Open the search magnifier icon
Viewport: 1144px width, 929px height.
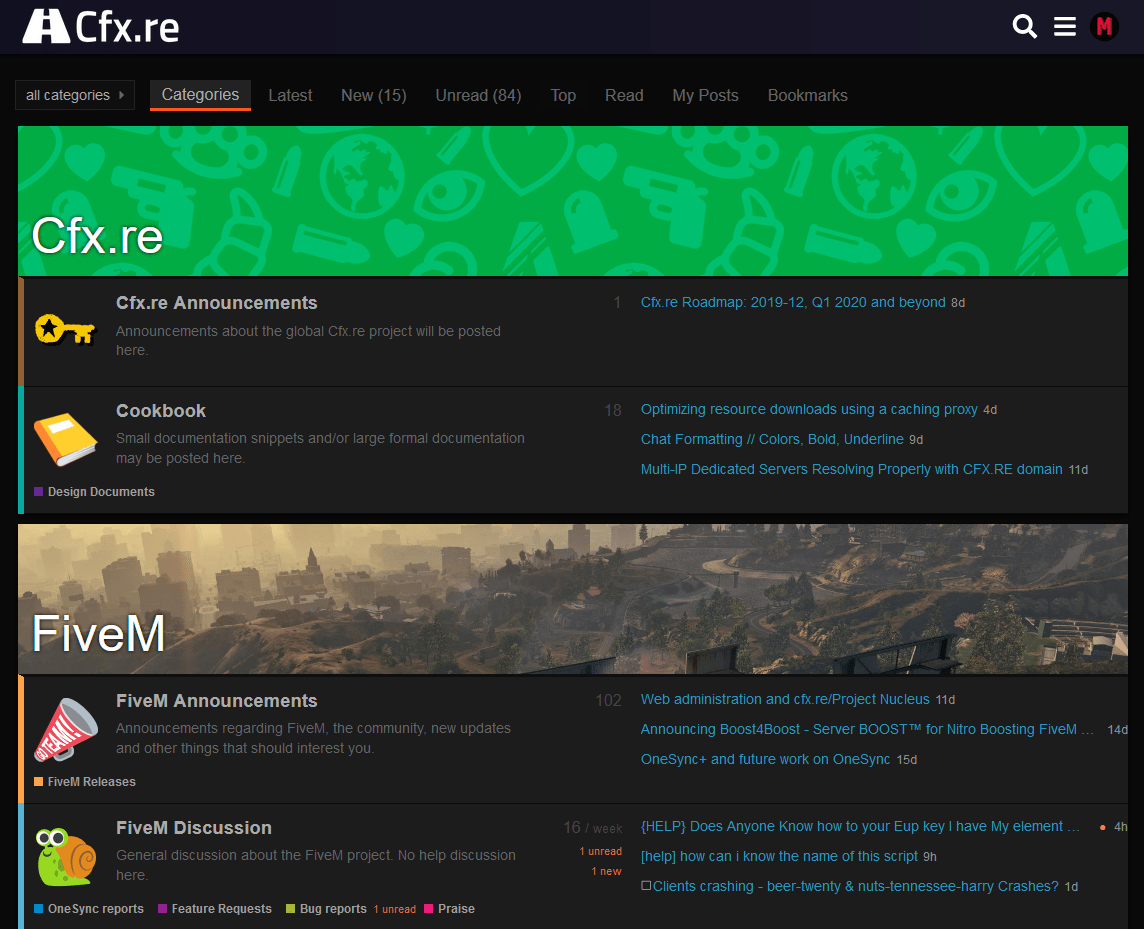[1024, 26]
